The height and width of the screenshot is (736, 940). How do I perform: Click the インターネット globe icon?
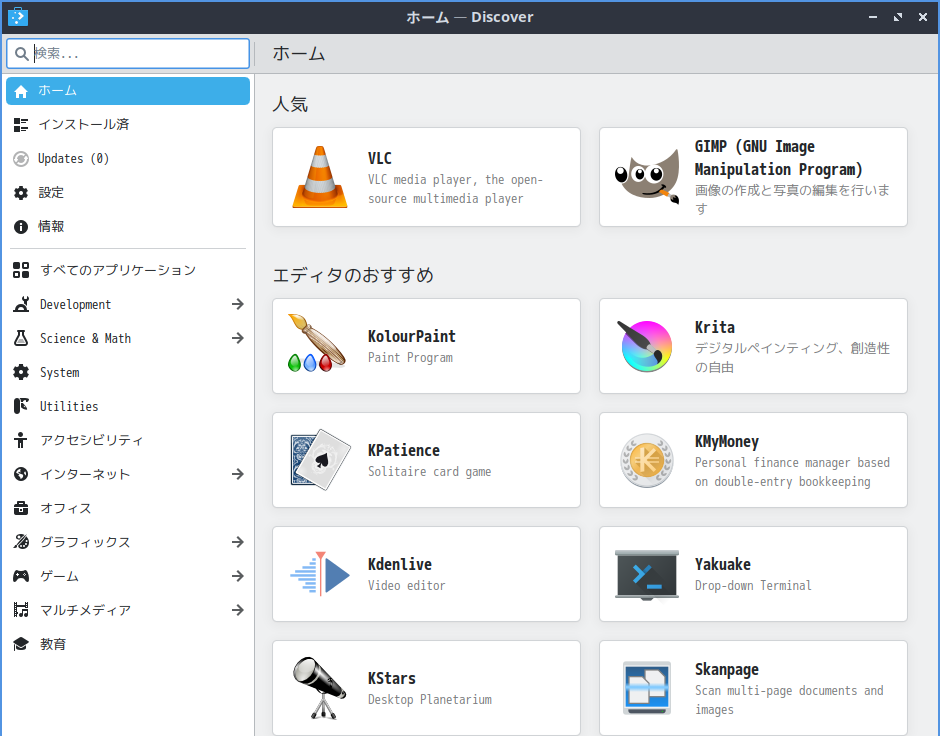21,474
